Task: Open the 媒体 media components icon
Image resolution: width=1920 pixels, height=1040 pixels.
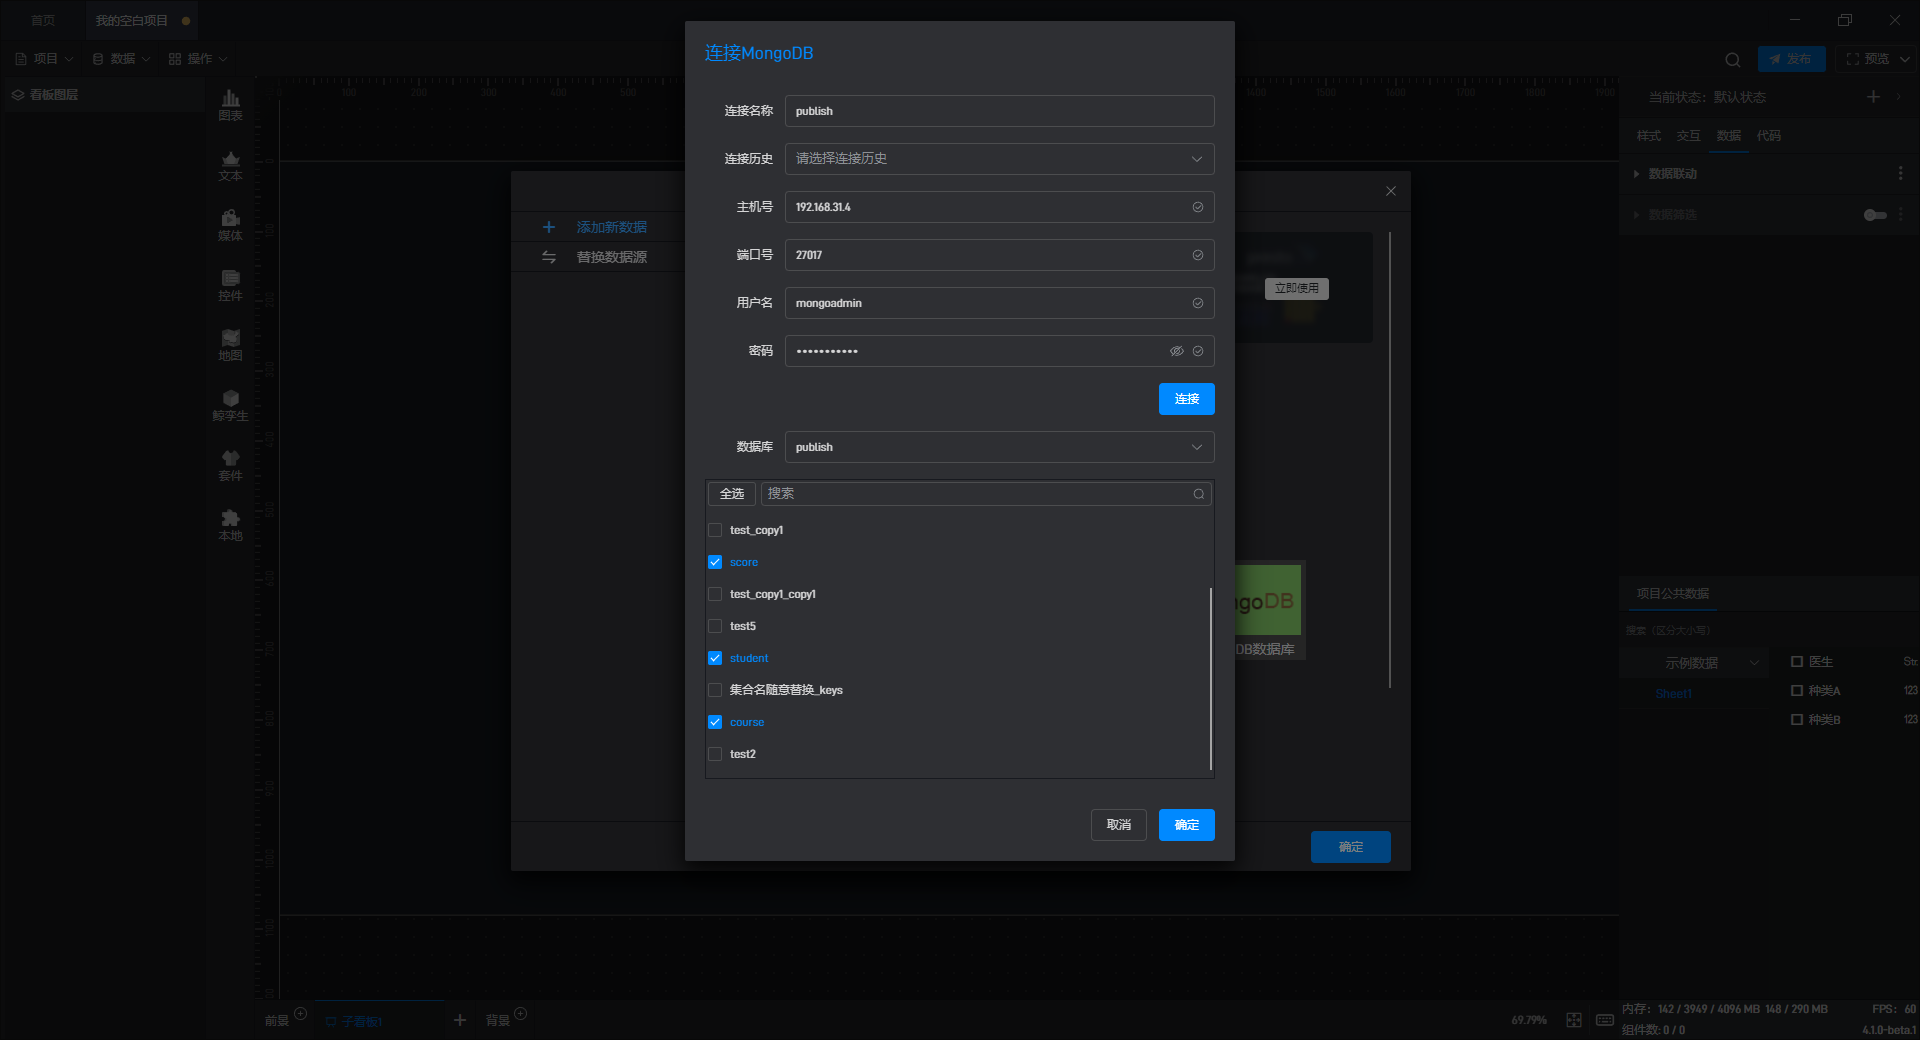Action: (230, 225)
